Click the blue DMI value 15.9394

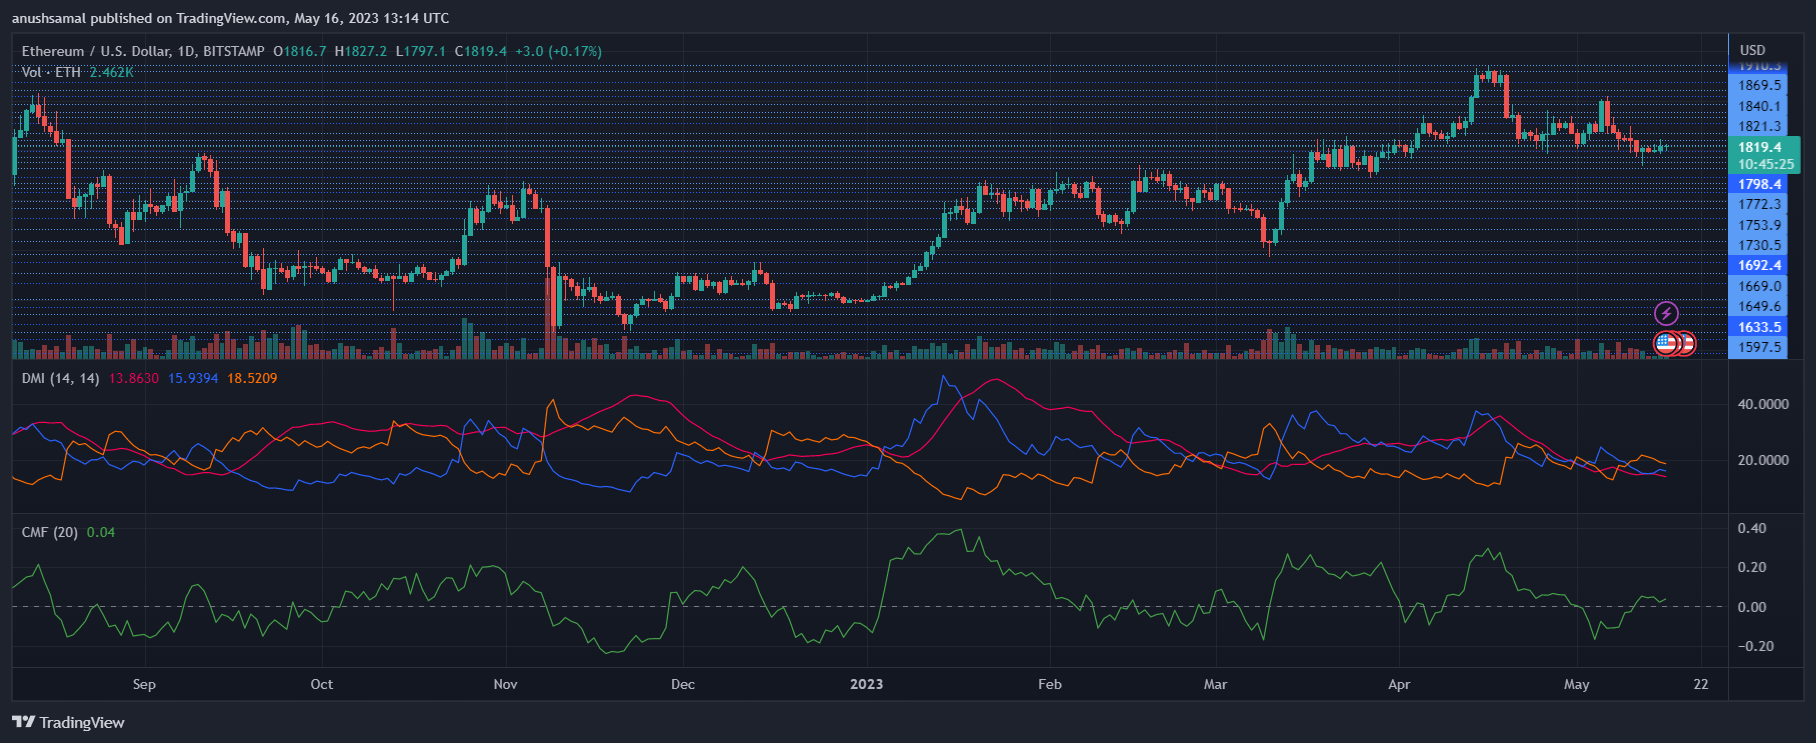[193, 378]
